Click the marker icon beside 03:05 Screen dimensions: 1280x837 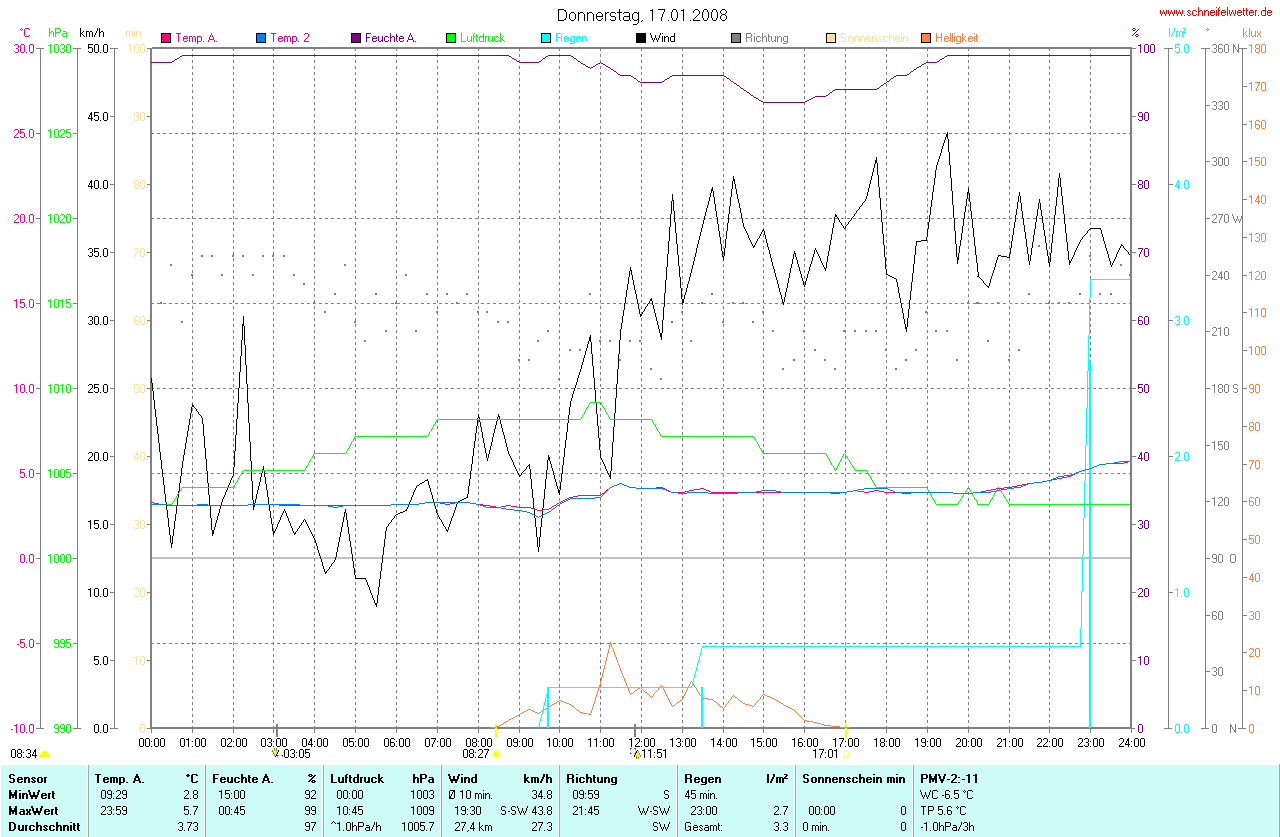coord(276,753)
